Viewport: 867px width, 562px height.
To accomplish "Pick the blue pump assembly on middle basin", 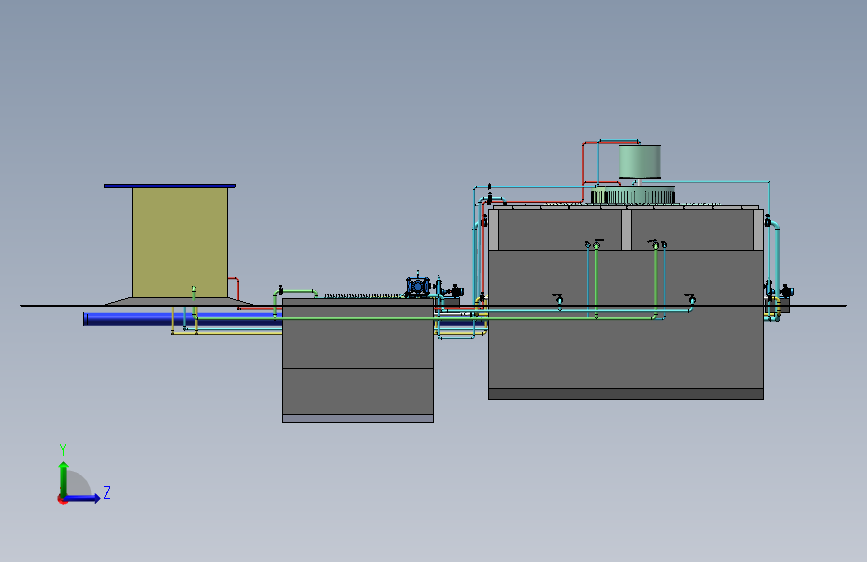I will (417, 287).
